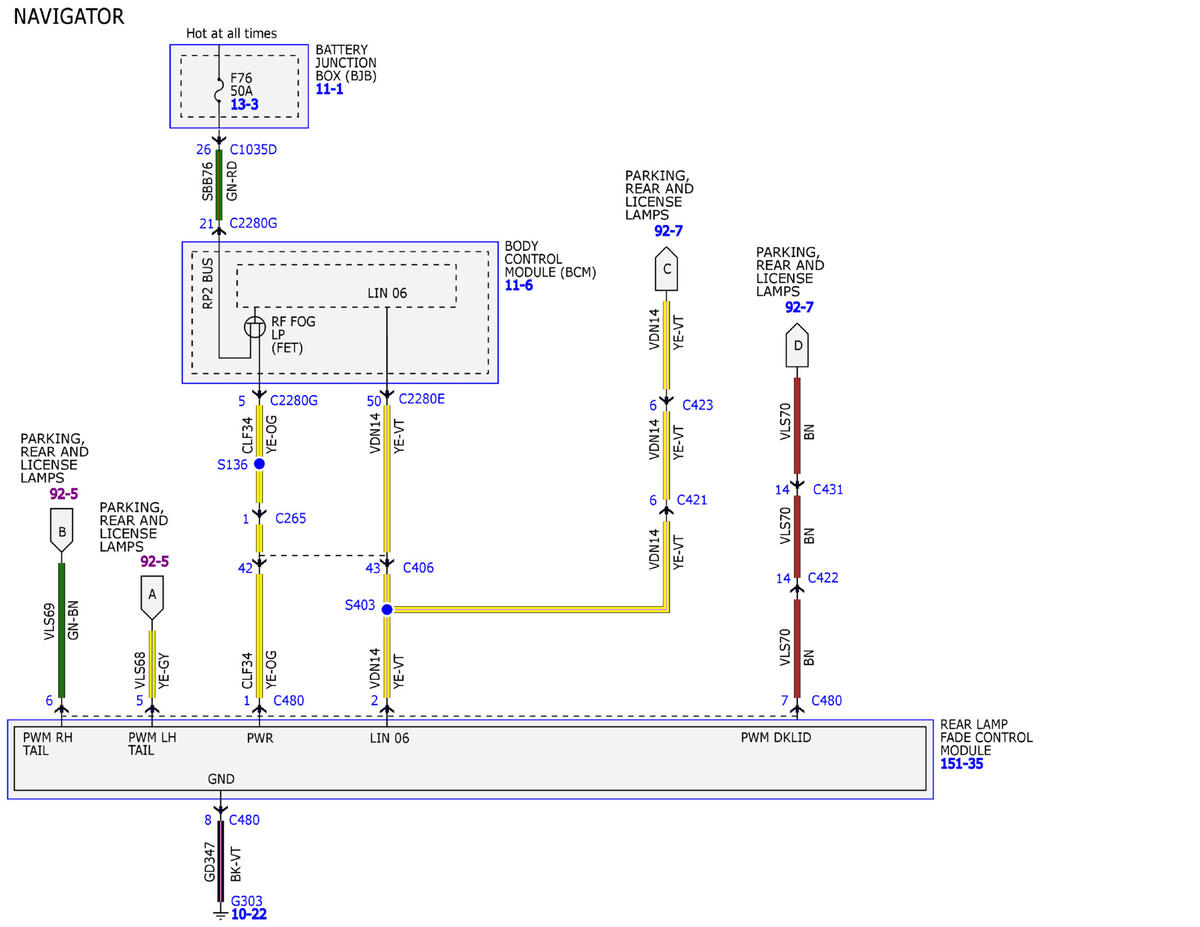Select the F76 fuse symbol
Image resolution: width=1200 pixels, height=927 pixels.
[219, 92]
